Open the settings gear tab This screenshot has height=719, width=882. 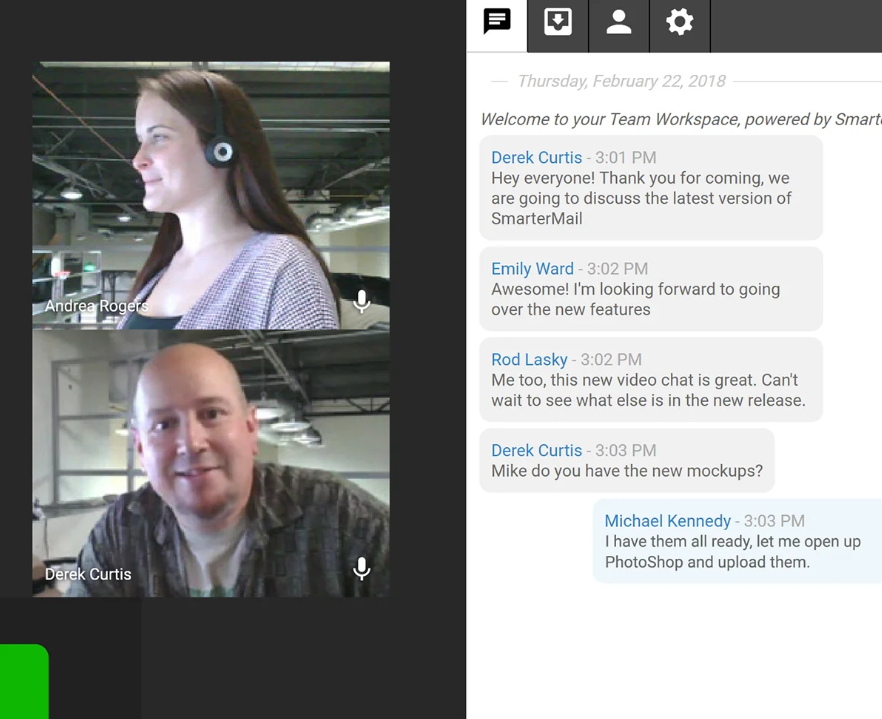click(x=680, y=23)
